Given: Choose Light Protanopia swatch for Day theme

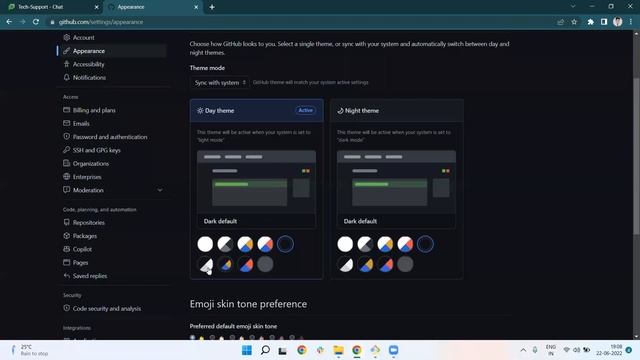Looking at the screenshot, I should (245, 244).
